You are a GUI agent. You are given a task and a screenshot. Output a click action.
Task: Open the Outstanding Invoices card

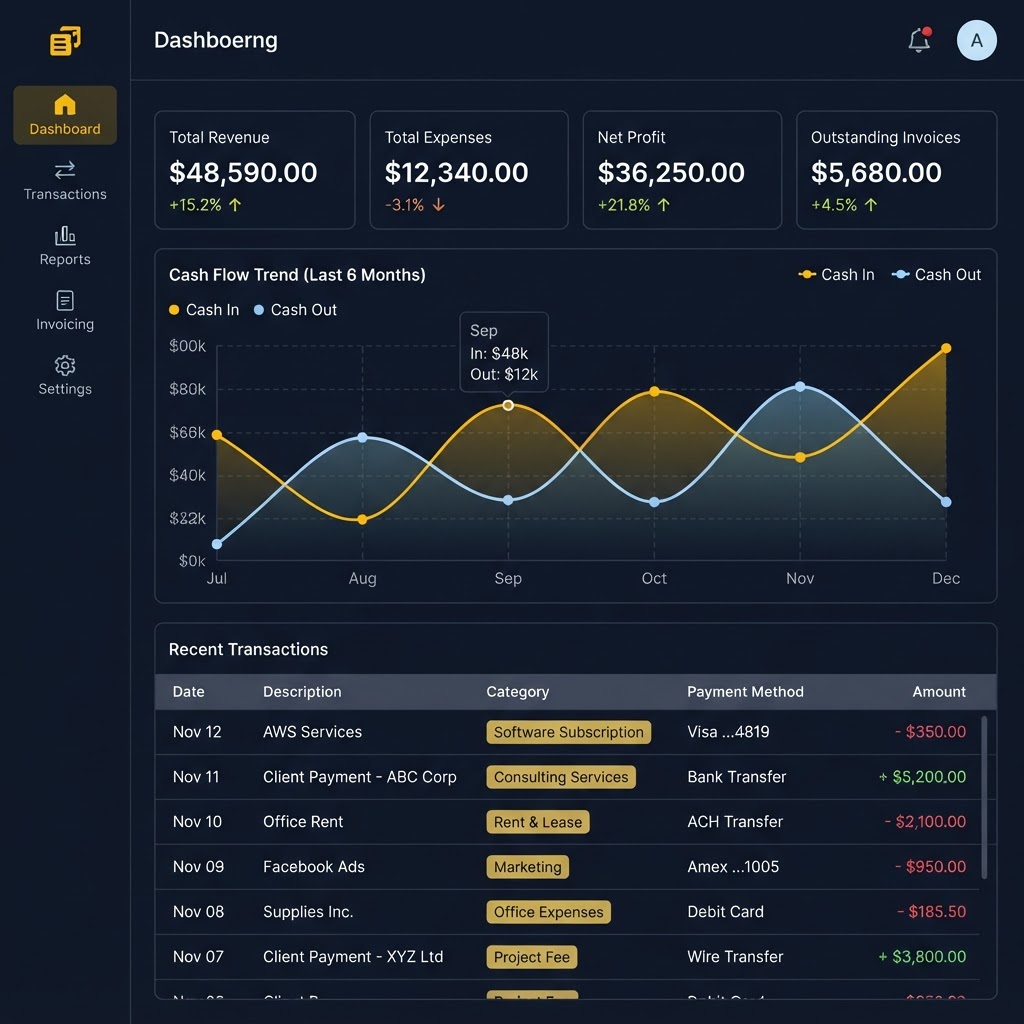tap(896, 170)
